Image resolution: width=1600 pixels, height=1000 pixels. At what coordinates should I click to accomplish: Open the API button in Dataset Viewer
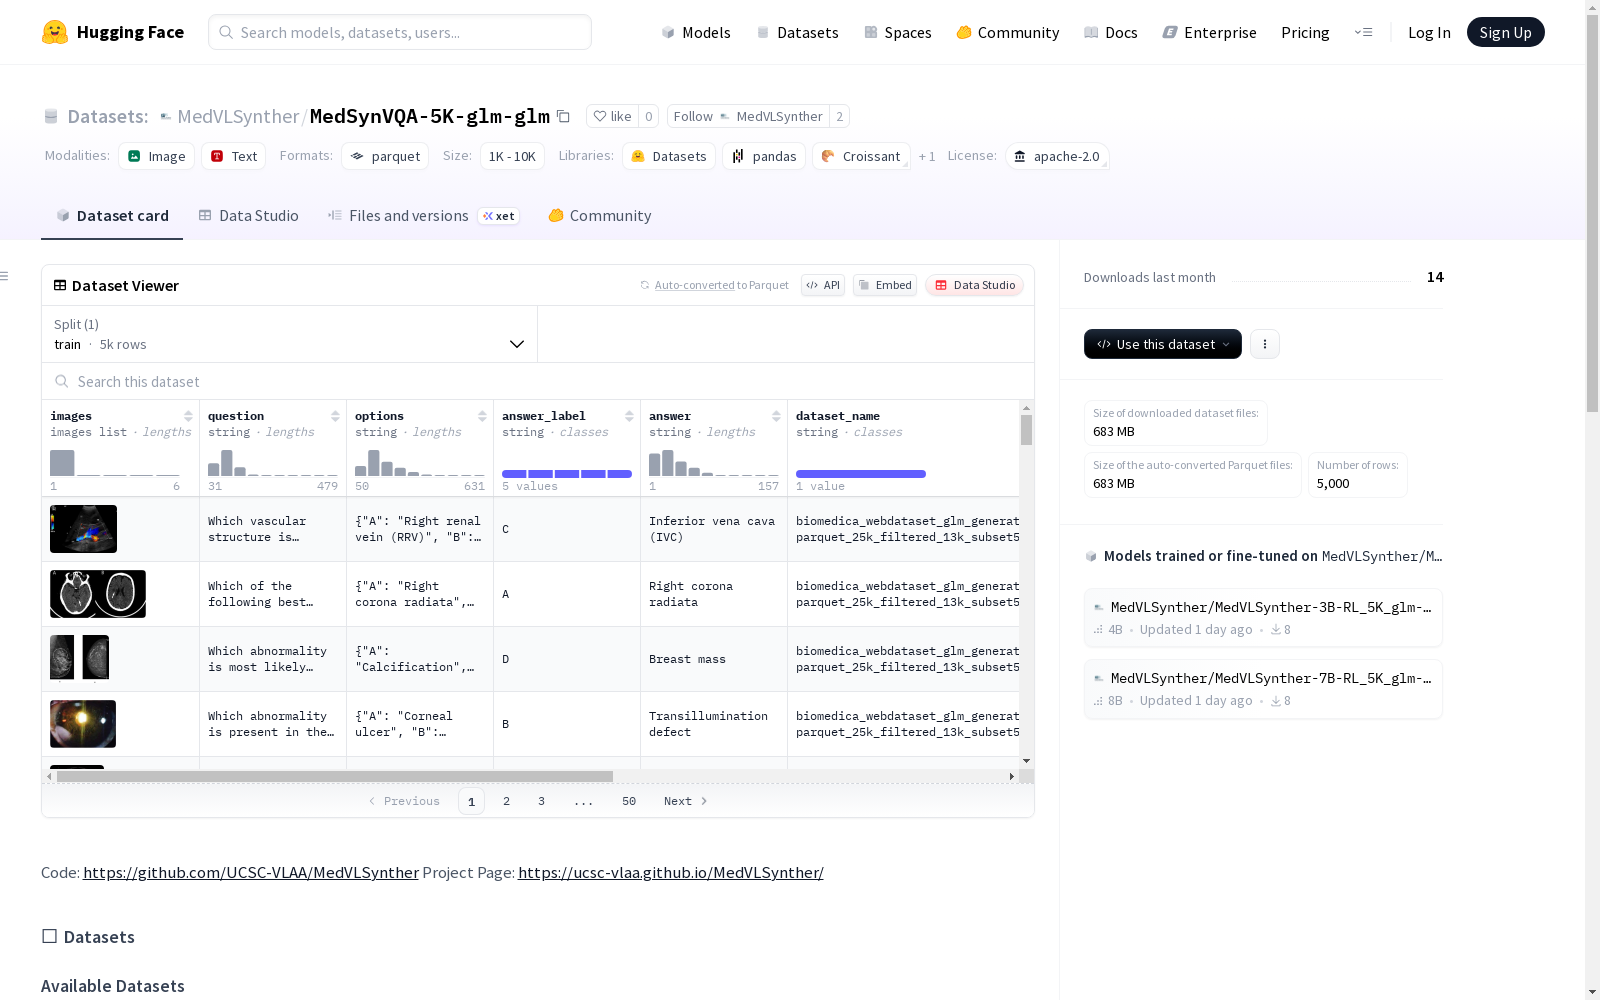pos(823,285)
